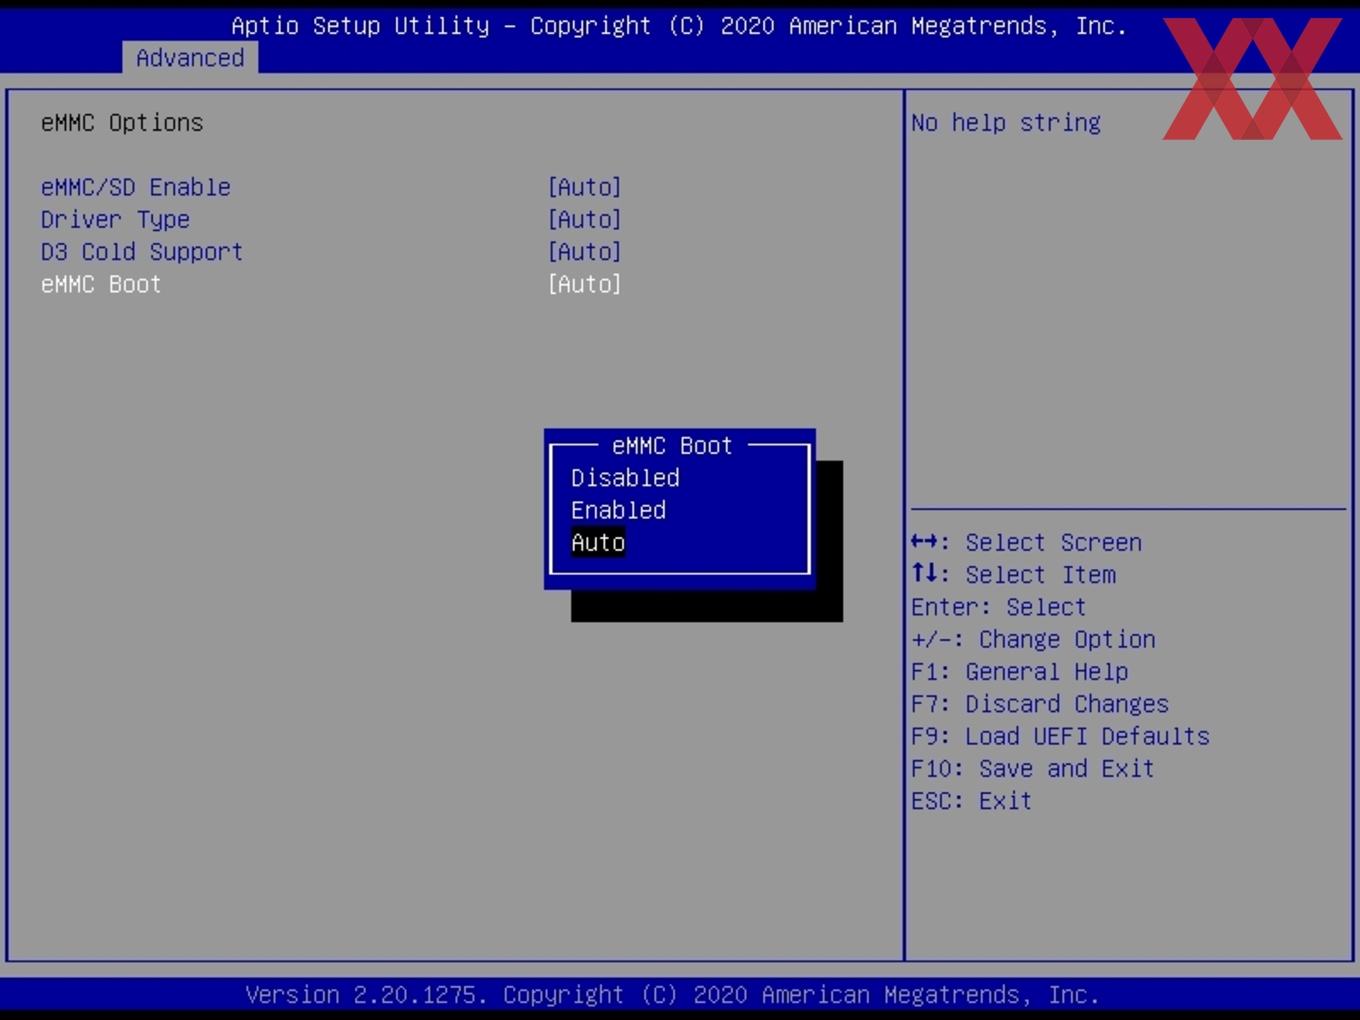Image resolution: width=1360 pixels, height=1020 pixels.
Task: Click the 'F9: Load UEFI Defaults' hint
Action: coord(1060,736)
